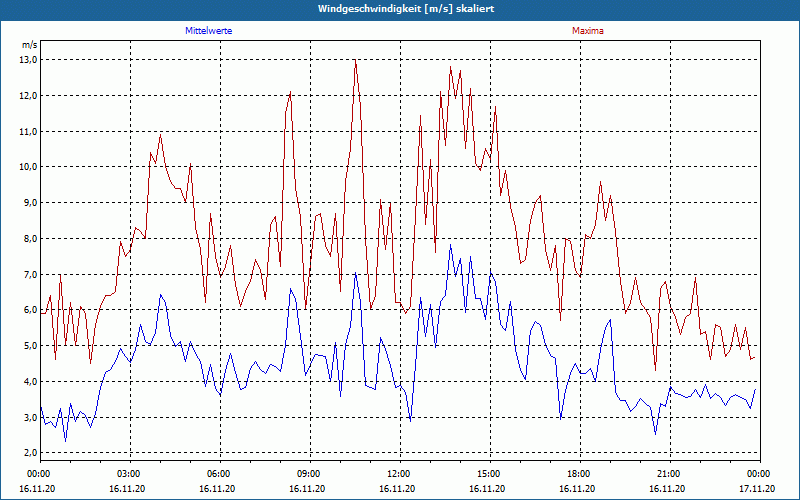Click the 6,0 y-axis value

coord(31,310)
